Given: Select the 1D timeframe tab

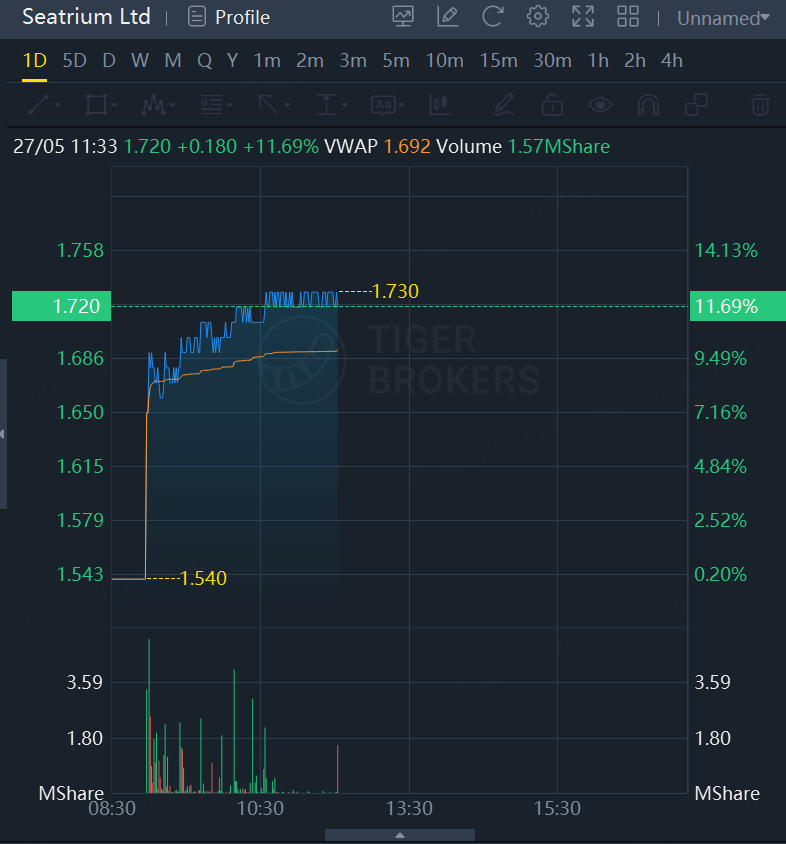Looking at the screenshot, I should coord(34,61).
